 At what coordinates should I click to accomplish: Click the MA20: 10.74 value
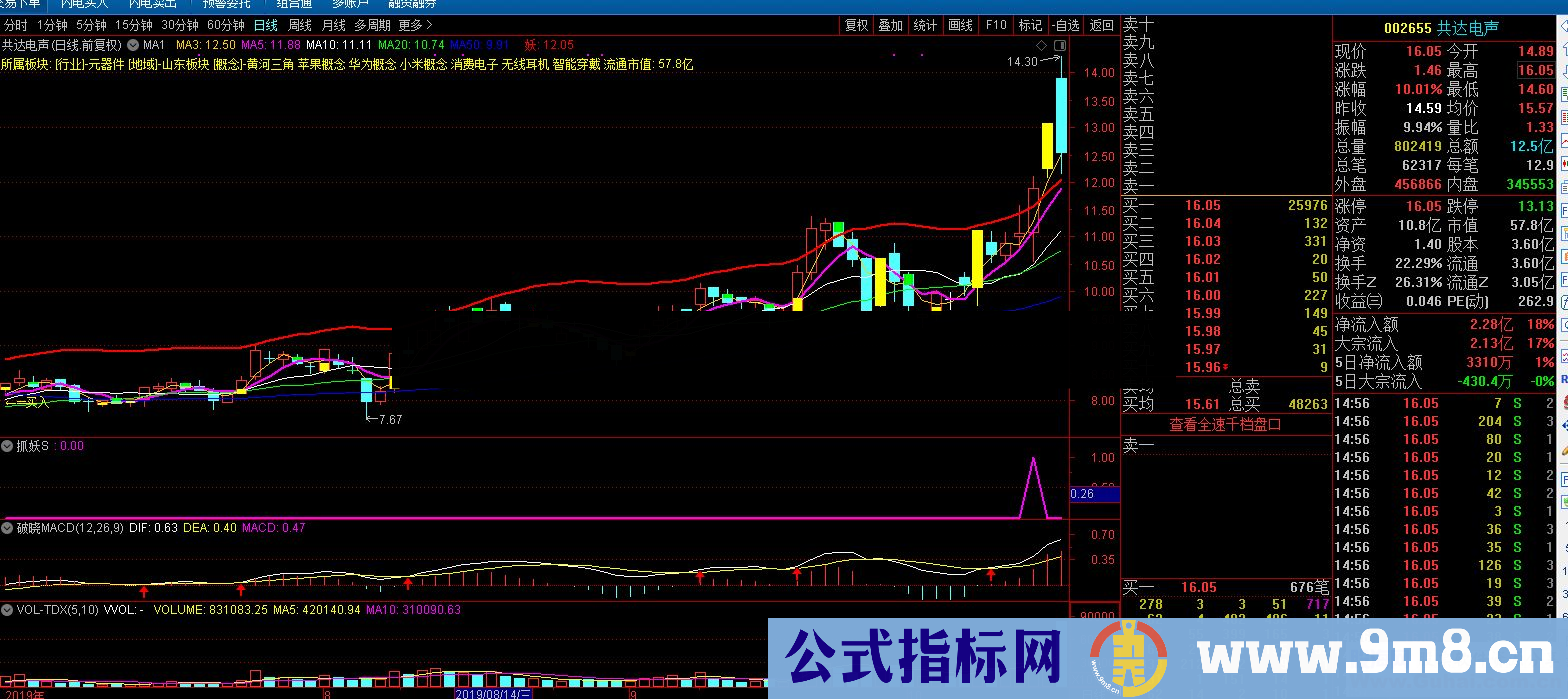click(411, 45)
